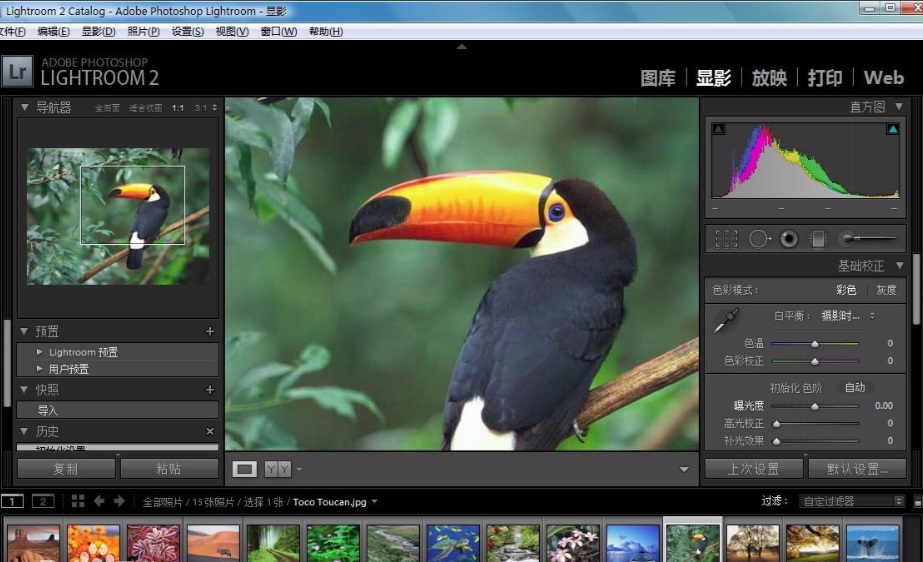The image size is (923, 562).
Task: Open navigator 3:1 zoom level menu
Action: coord(206,108)
